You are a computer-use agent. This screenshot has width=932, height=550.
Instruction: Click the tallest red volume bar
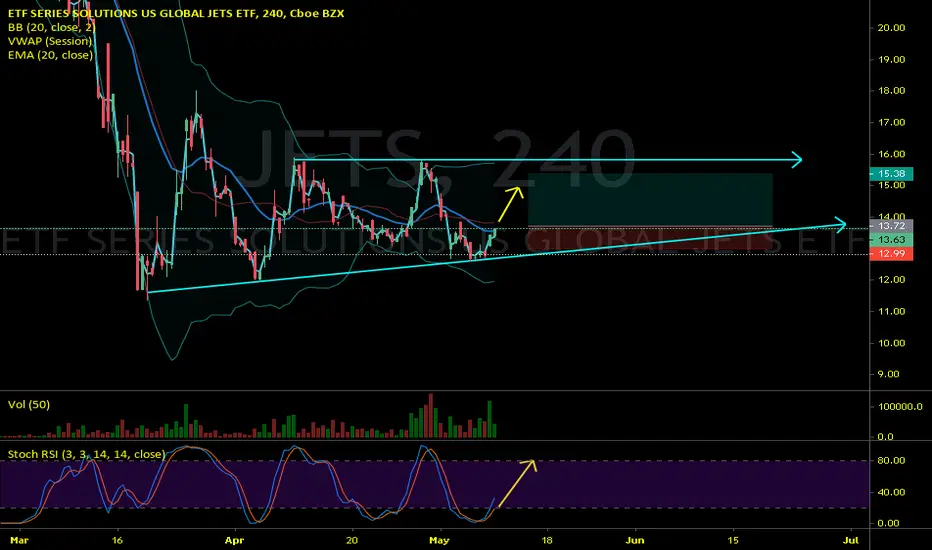click(430, 416)
